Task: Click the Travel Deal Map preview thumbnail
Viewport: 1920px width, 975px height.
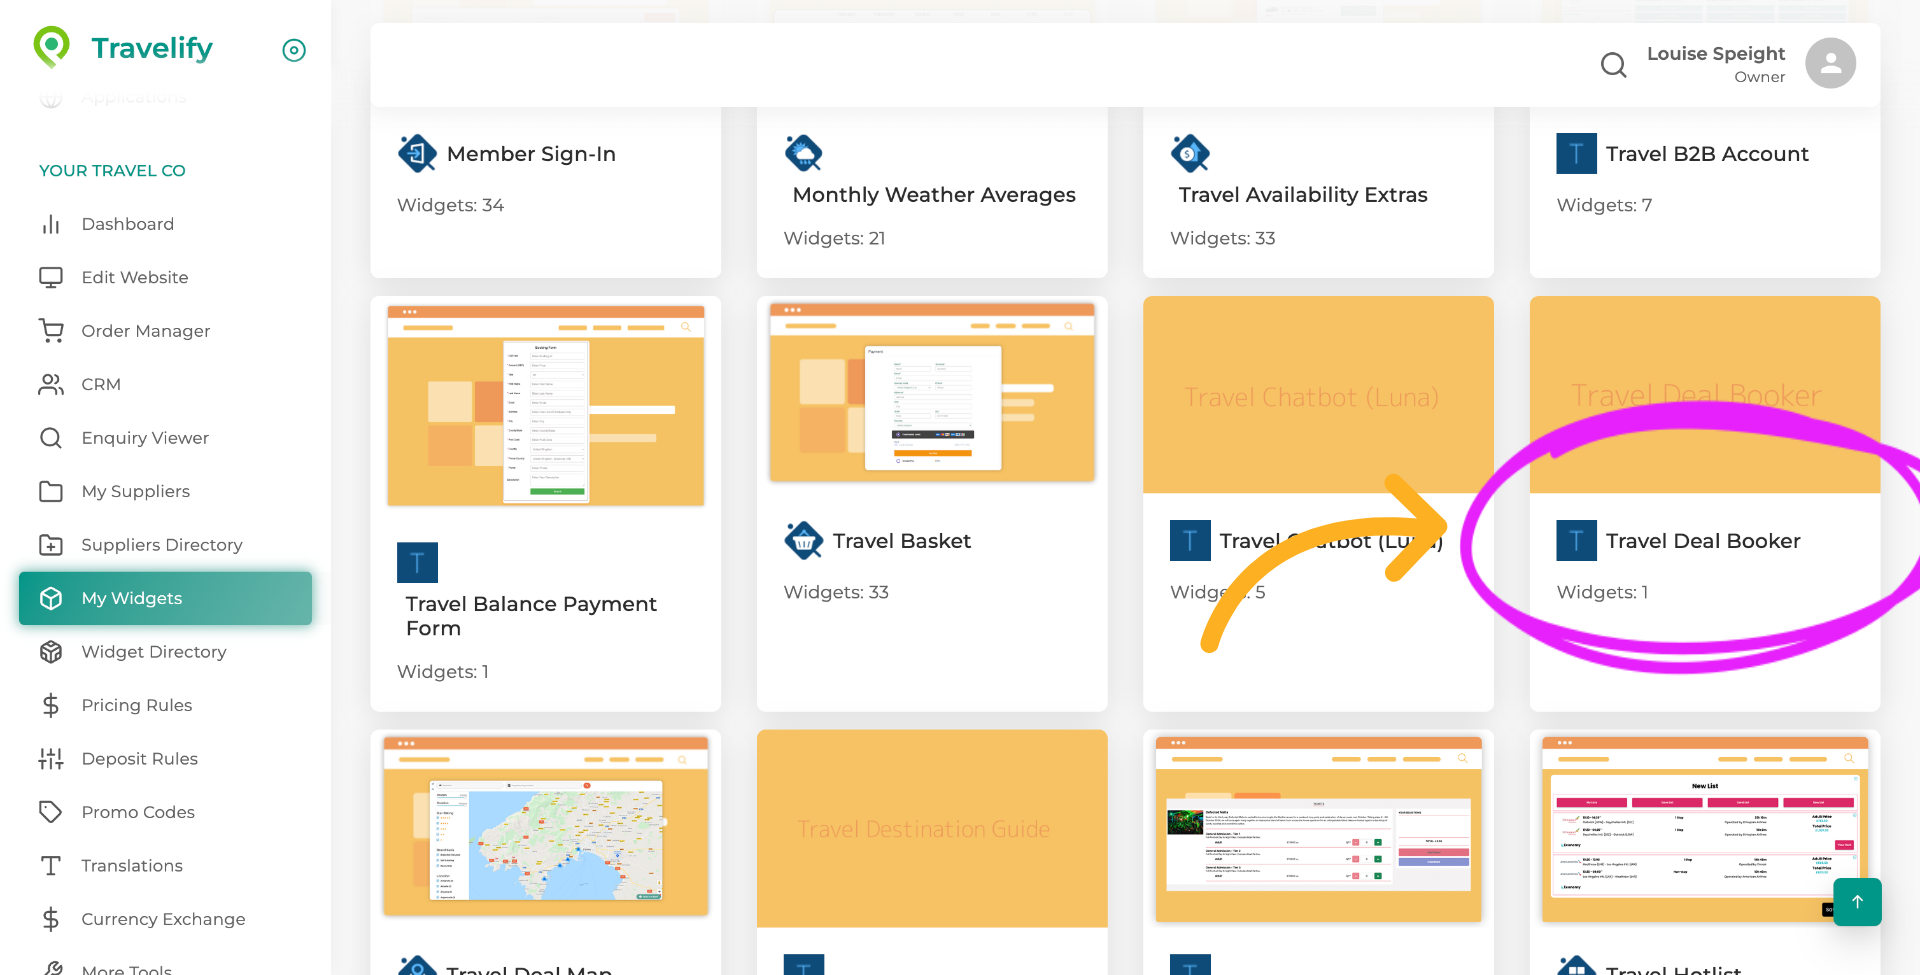Action: [546, 826]
